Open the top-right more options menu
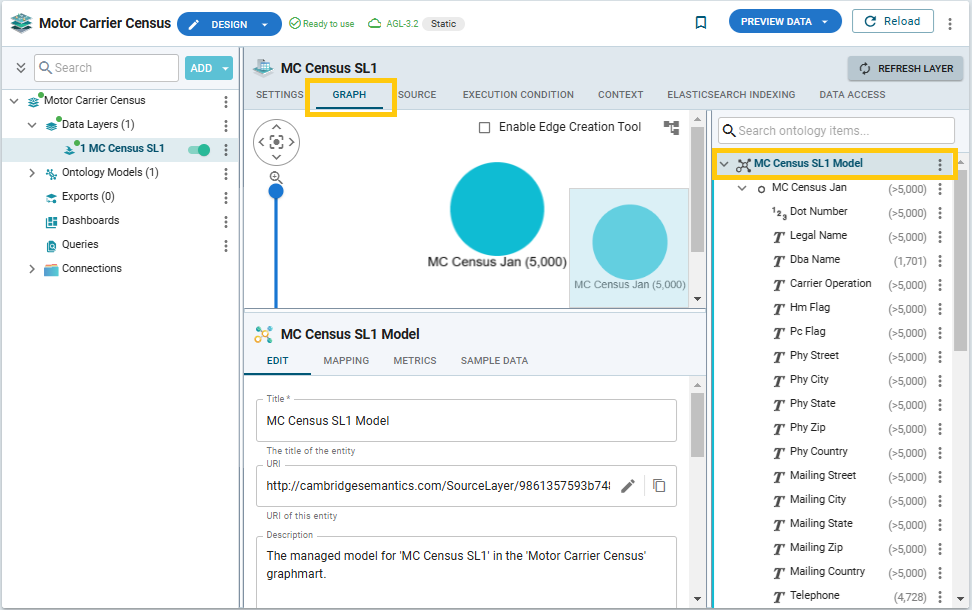The image size is (972, 610). pyautogui.click(x=948, y=22)
